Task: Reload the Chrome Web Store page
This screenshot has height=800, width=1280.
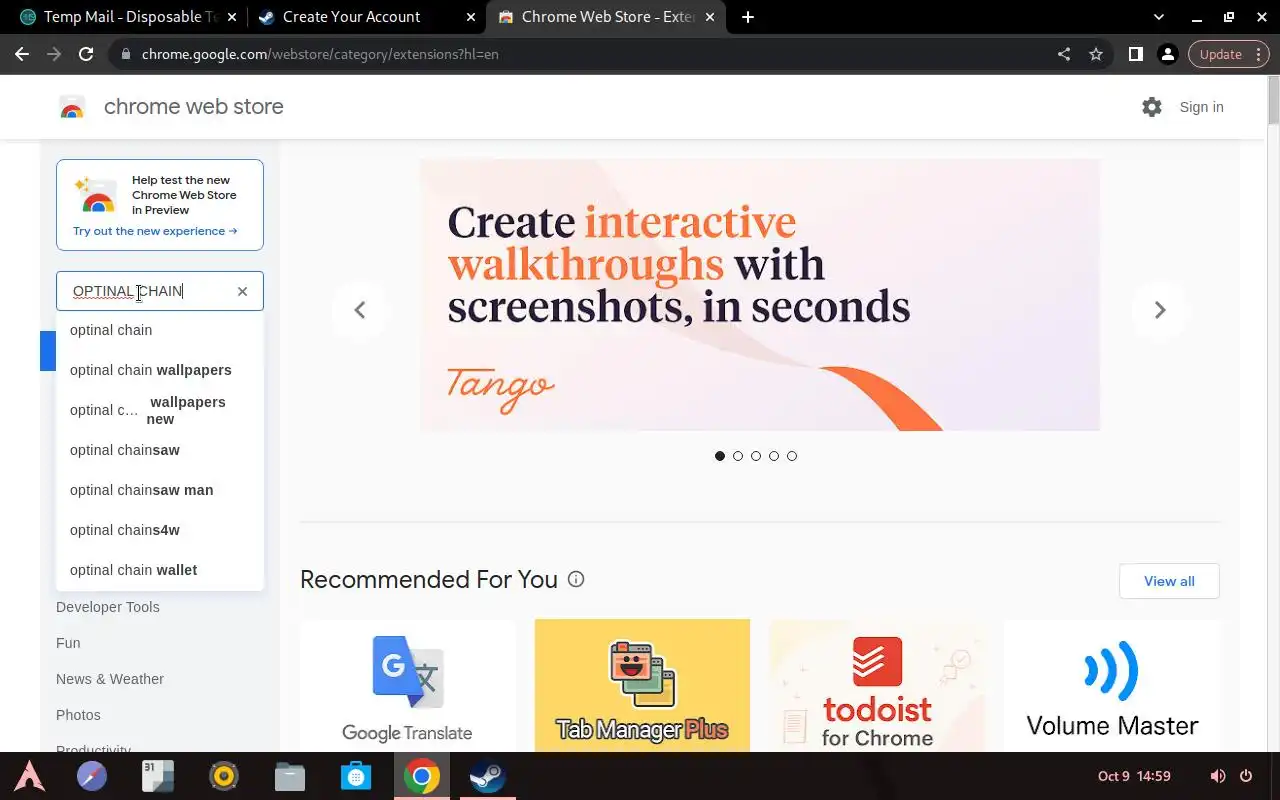Action: click(x=86, y=54)
